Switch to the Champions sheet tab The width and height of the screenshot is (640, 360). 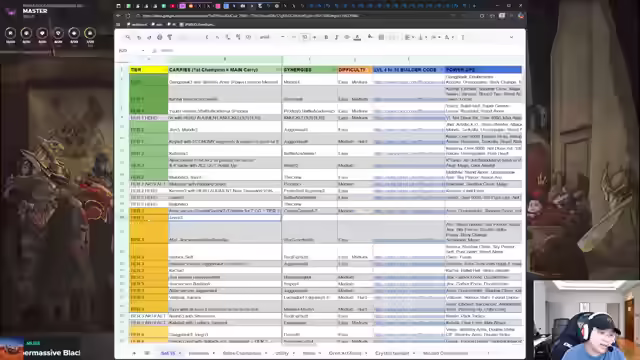242,353
